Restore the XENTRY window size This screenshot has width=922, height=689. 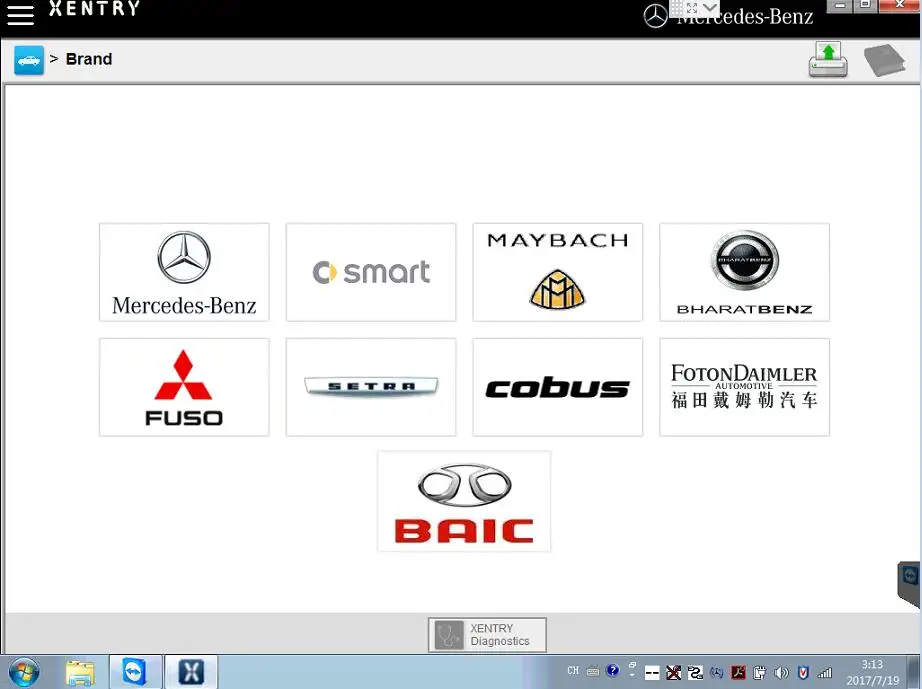pos(865,5)
